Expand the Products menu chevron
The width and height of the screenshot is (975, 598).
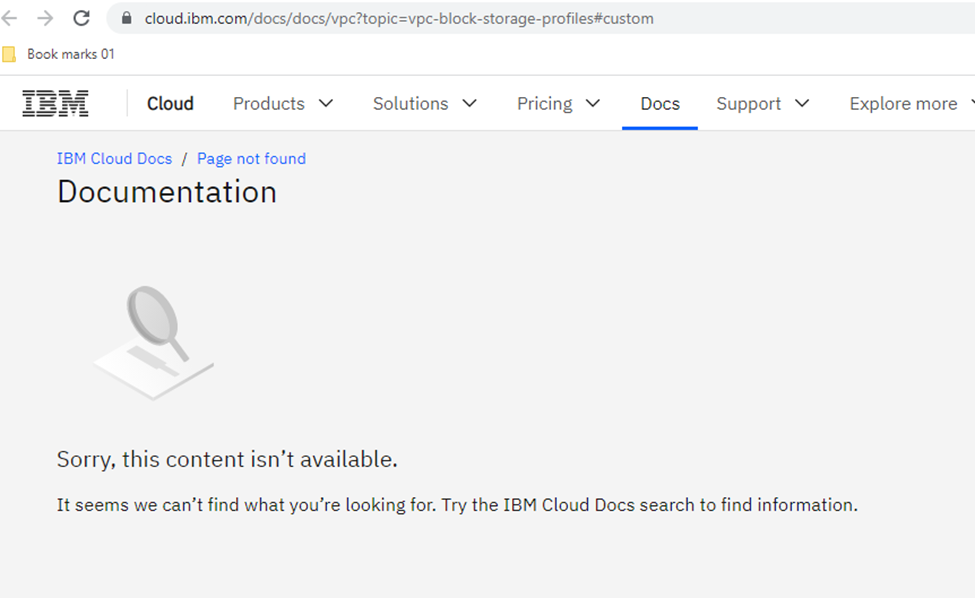[326, 103]
